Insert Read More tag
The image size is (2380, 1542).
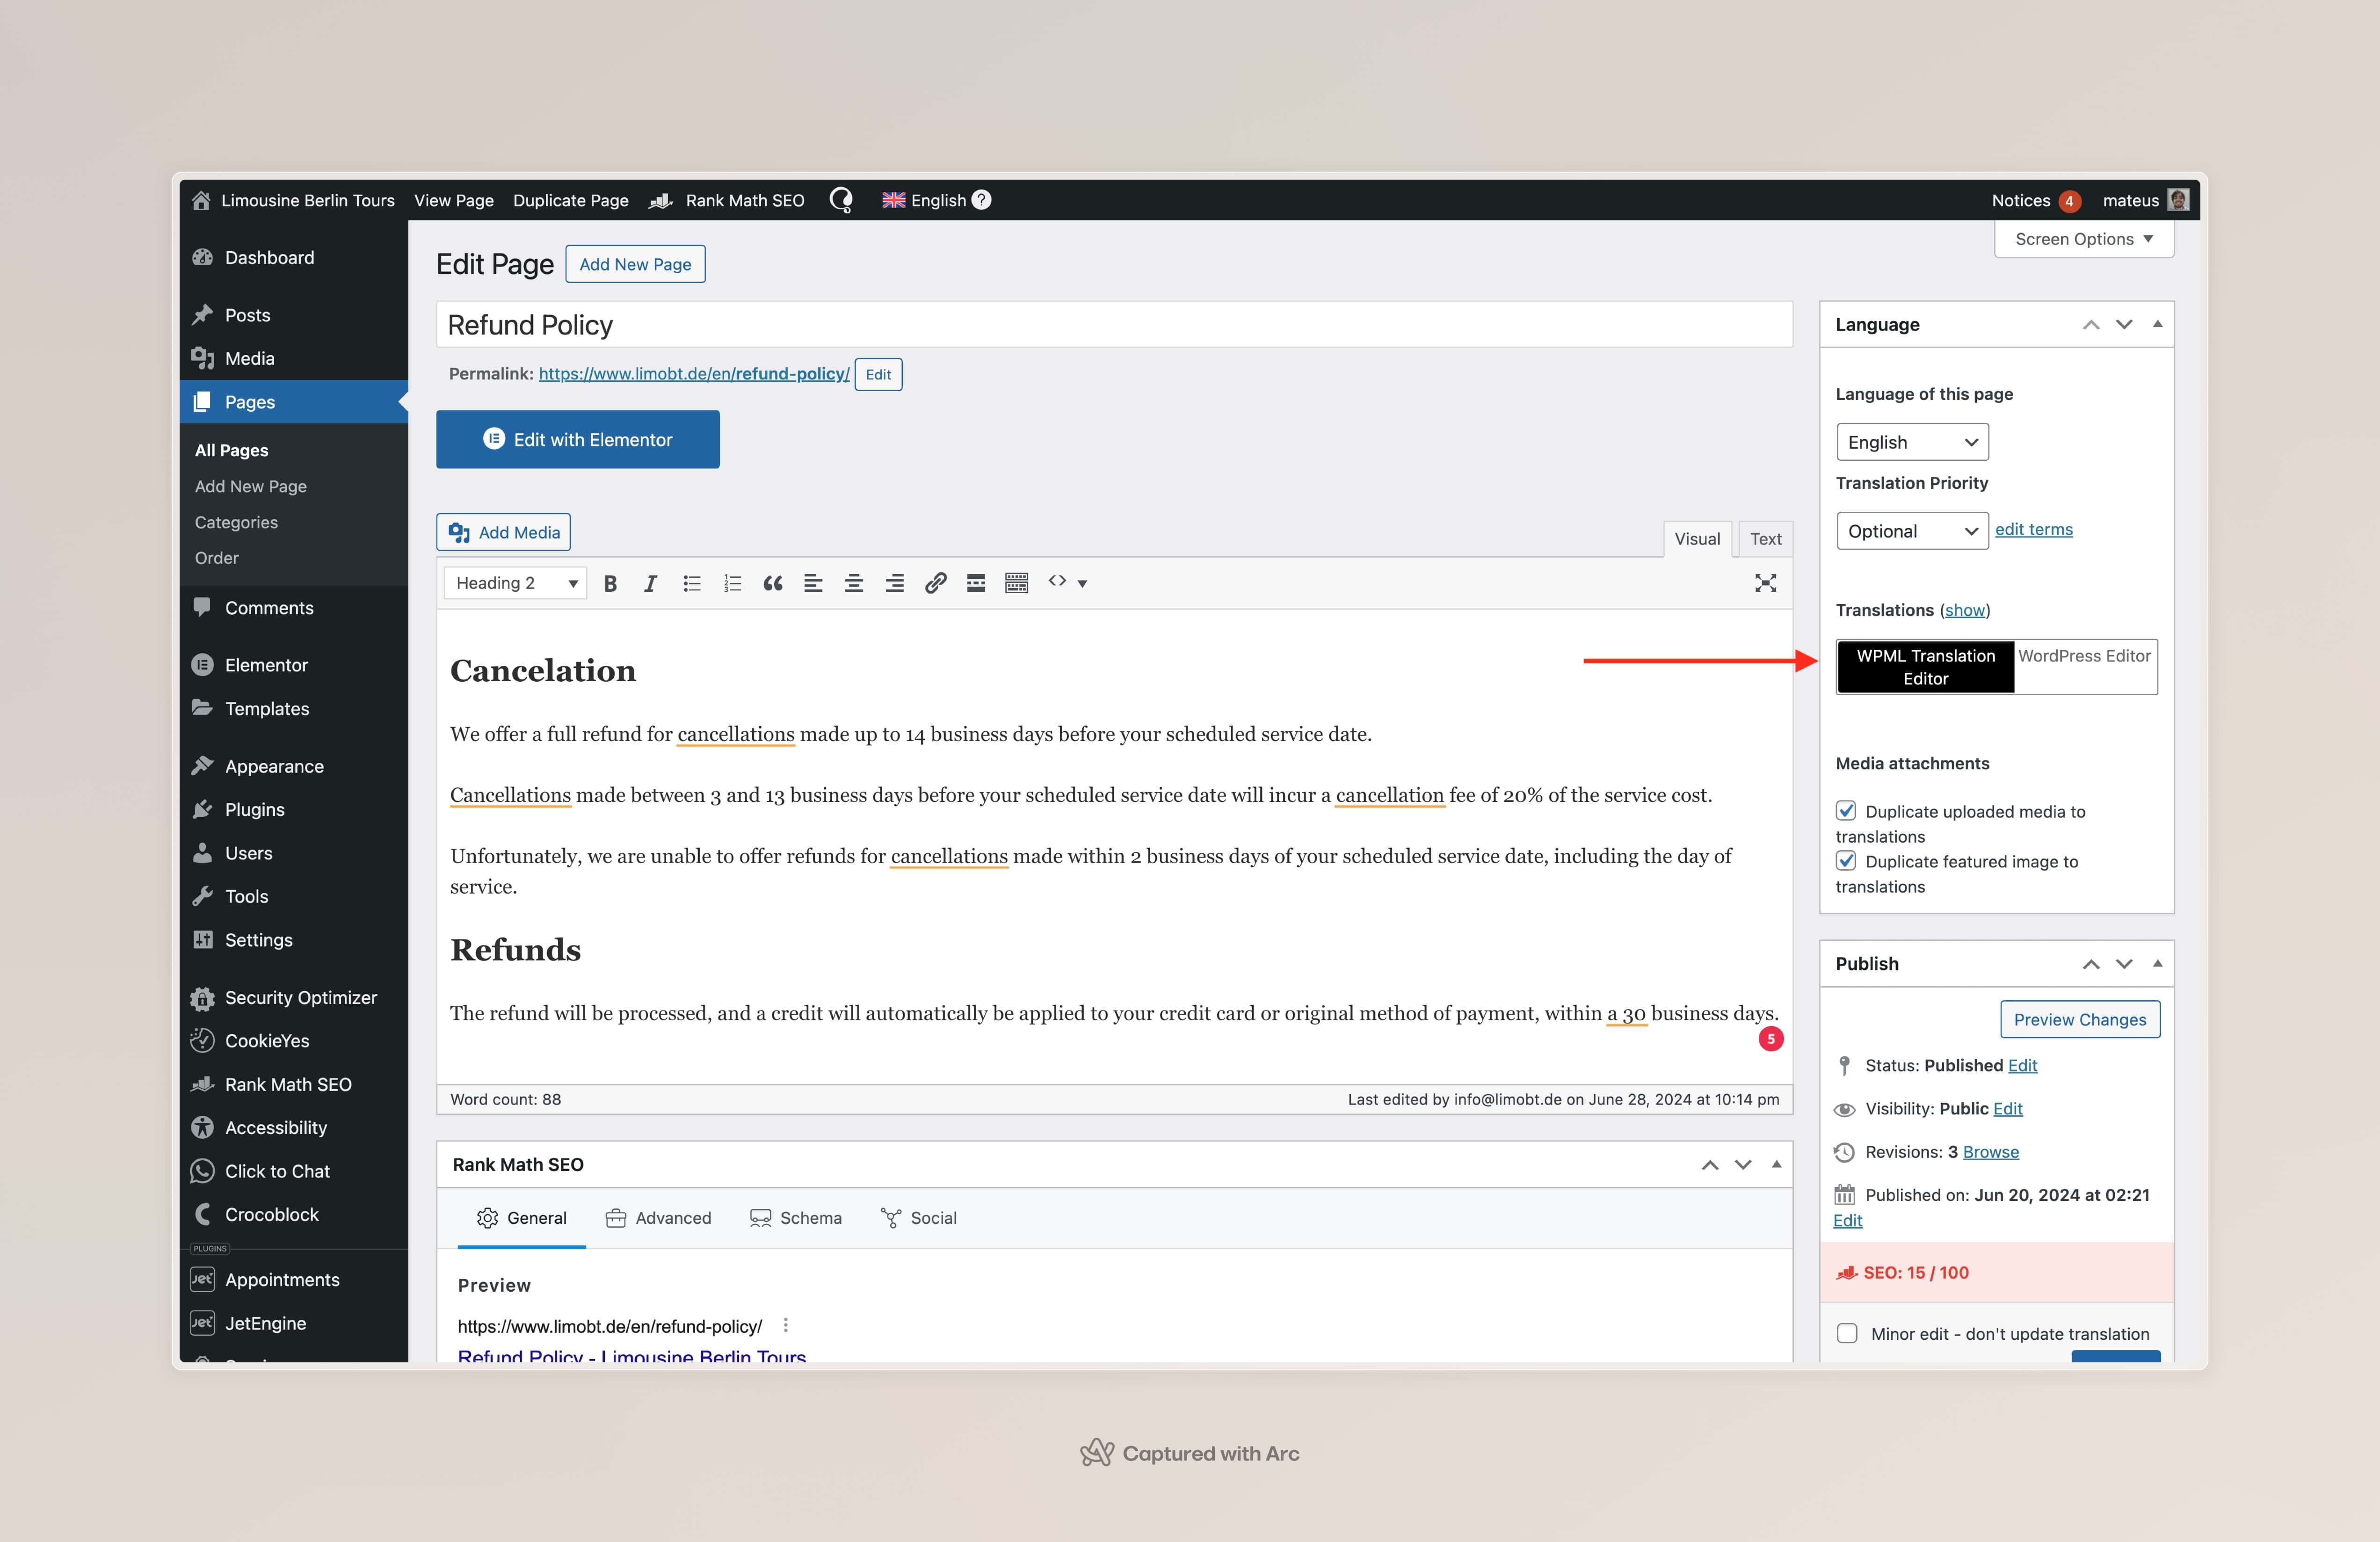click(976, 583)
